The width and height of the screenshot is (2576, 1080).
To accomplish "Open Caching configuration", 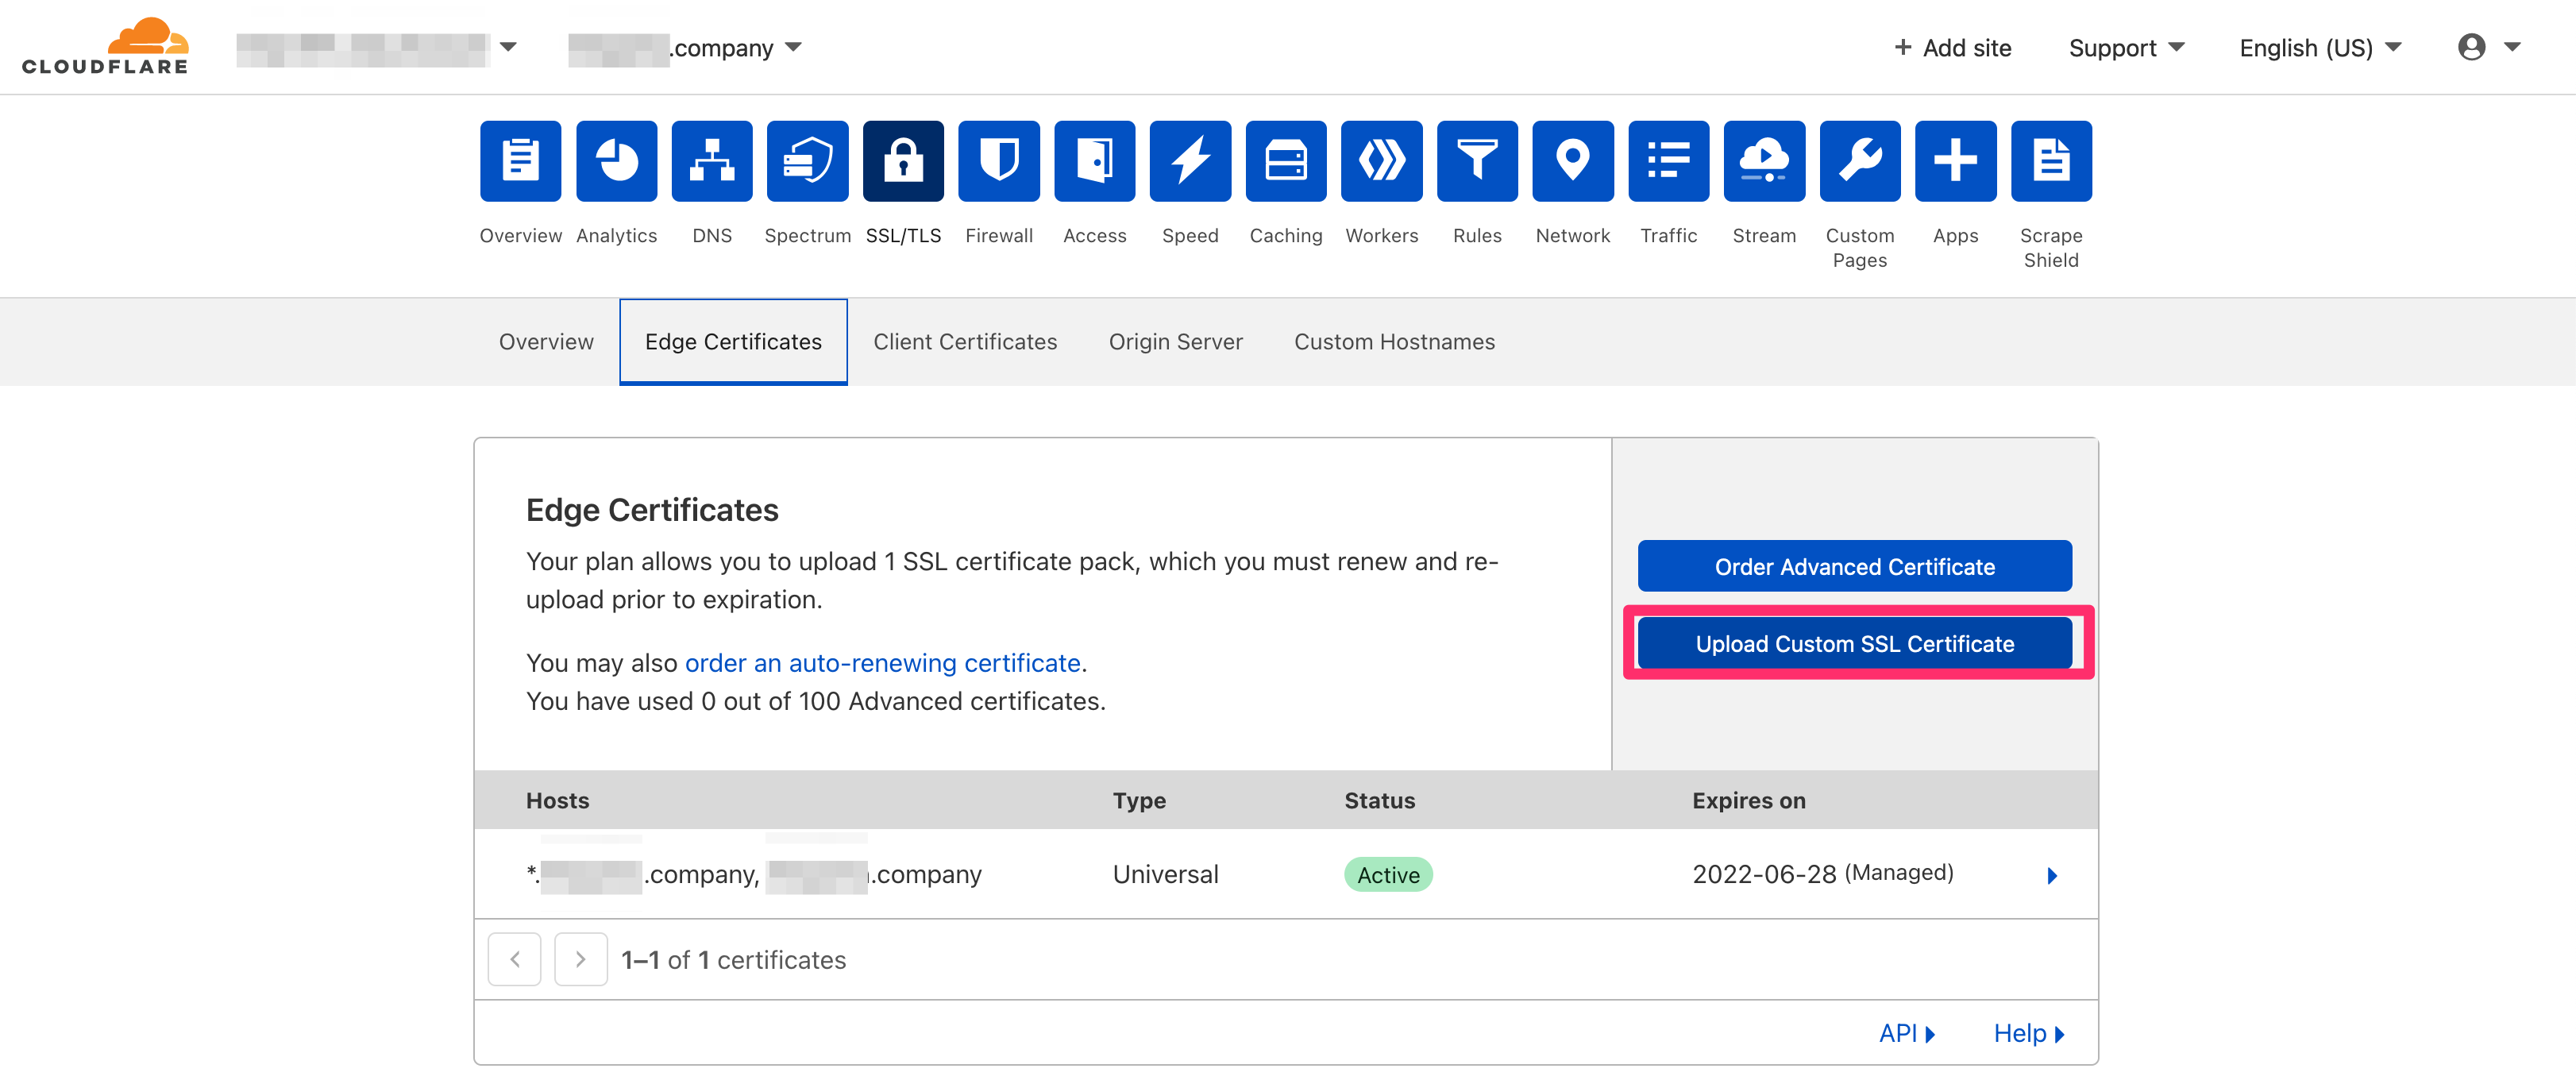I will click(1286, 161).
